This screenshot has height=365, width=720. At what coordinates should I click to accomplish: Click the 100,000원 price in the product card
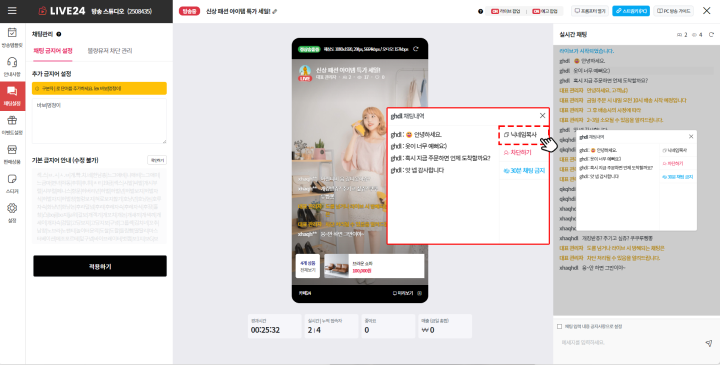pos(361,271)
